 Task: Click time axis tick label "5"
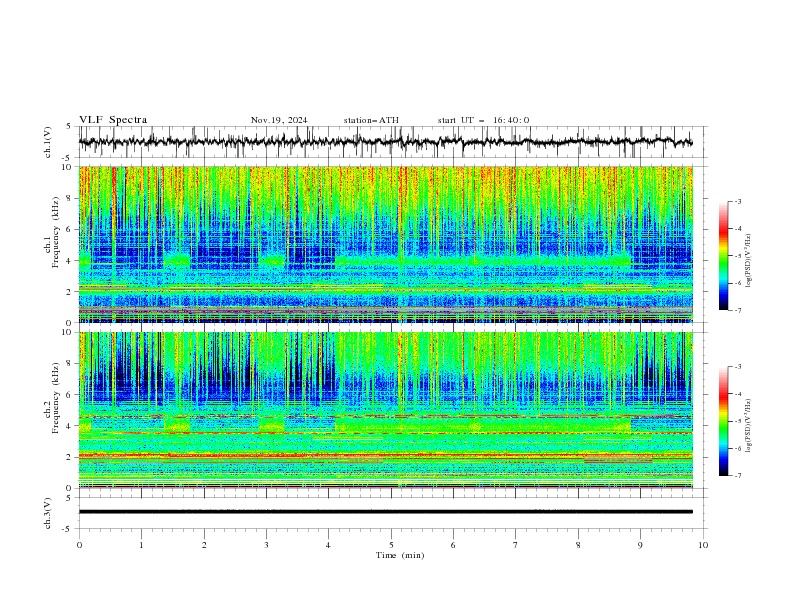pos(391,545)
